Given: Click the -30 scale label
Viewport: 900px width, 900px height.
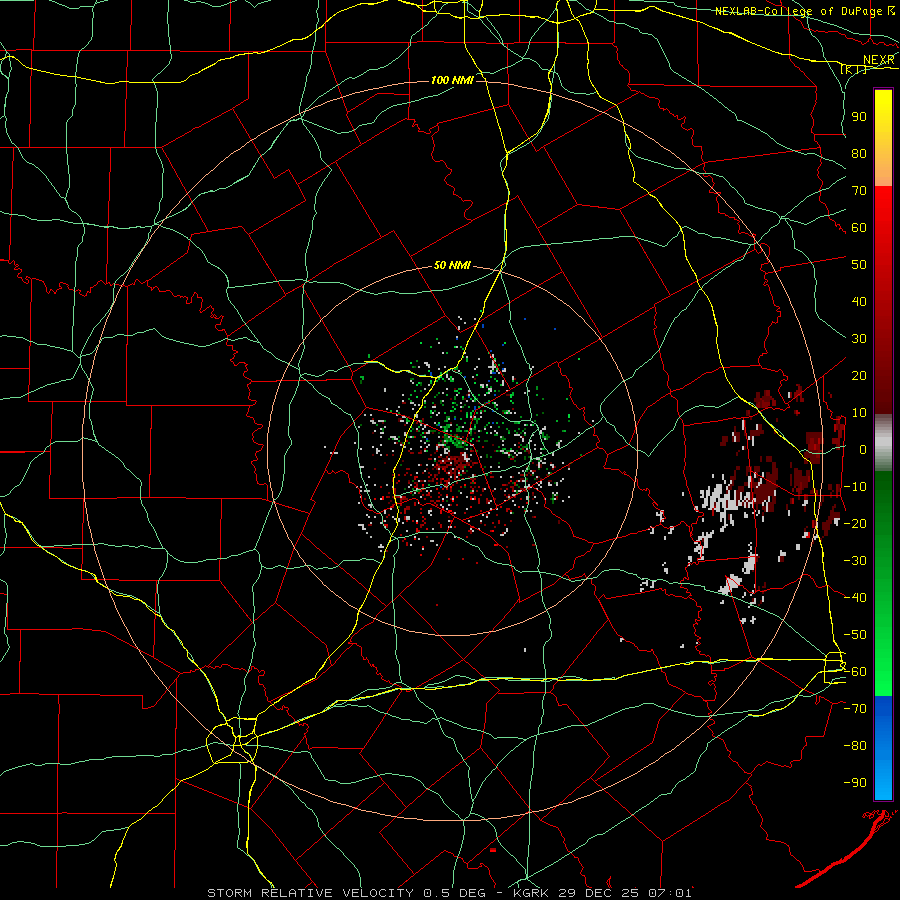Looking at the screenshot, I should [855, 561].
